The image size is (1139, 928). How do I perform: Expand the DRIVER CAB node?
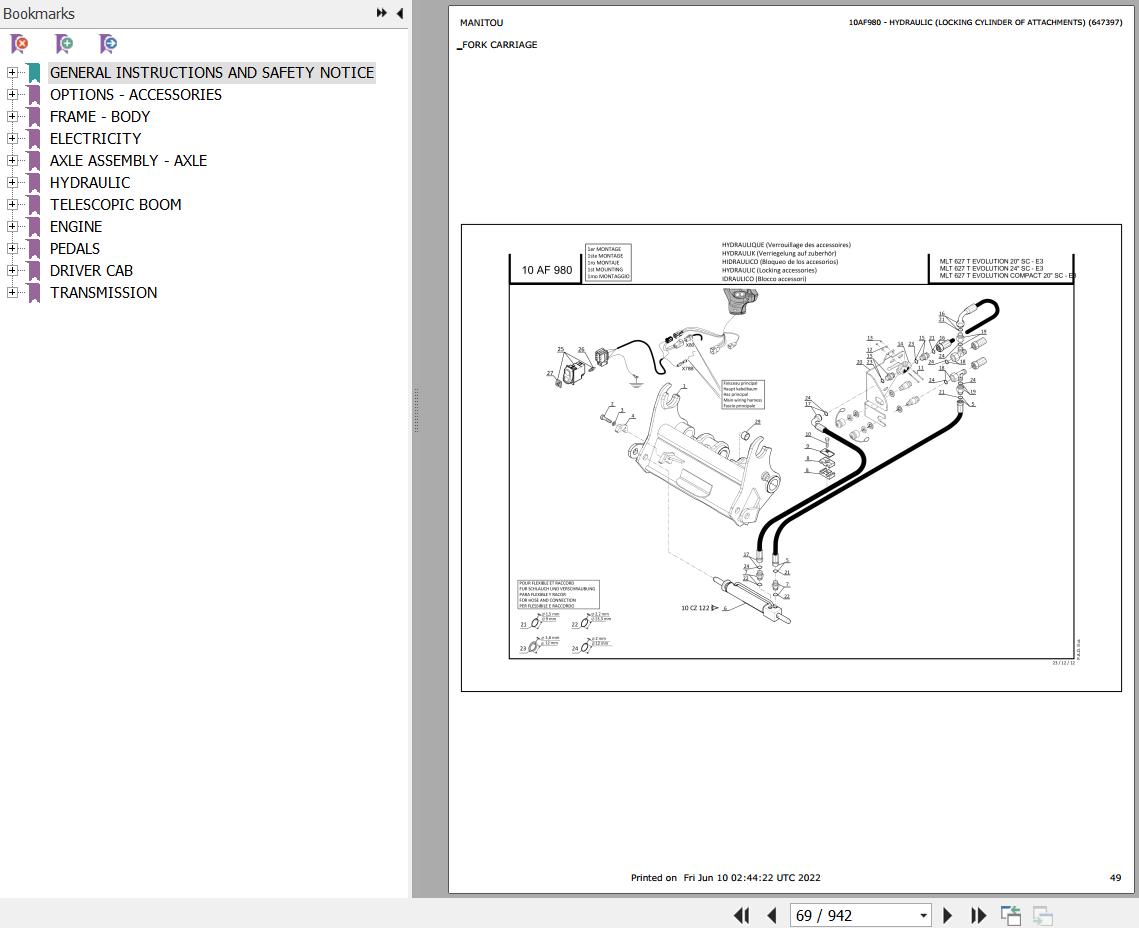click(x=12, y=270)
